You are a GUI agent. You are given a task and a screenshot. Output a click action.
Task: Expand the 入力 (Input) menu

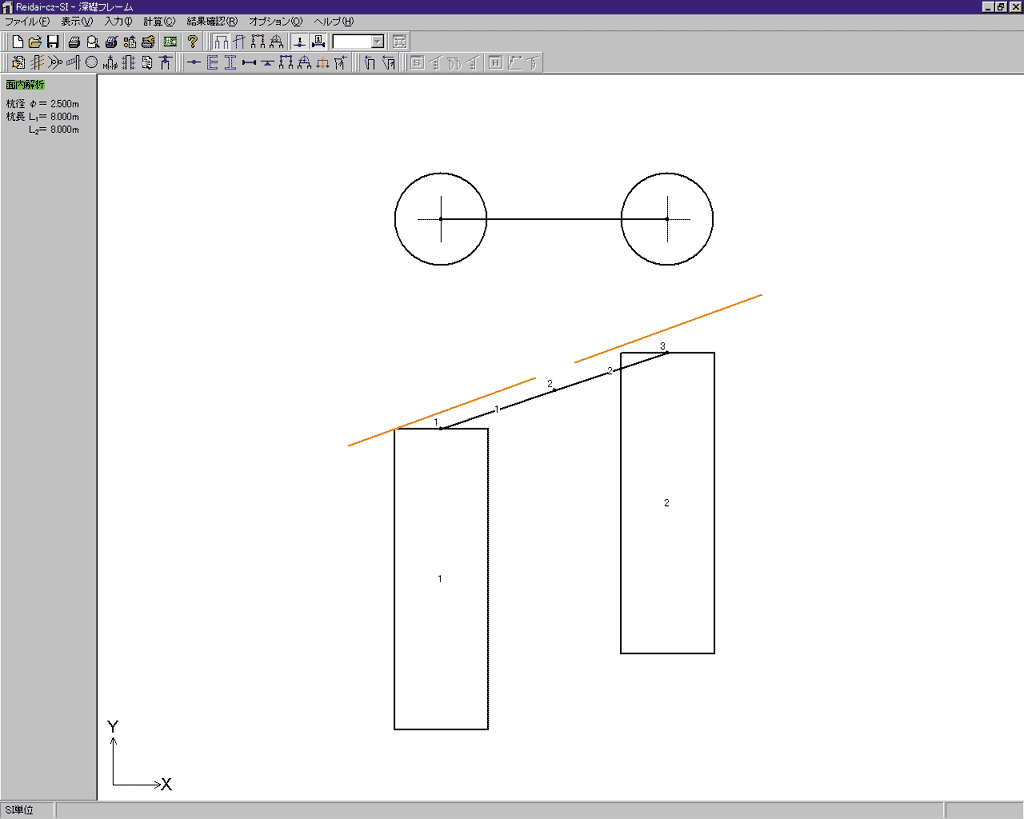(x=118, y=21)
